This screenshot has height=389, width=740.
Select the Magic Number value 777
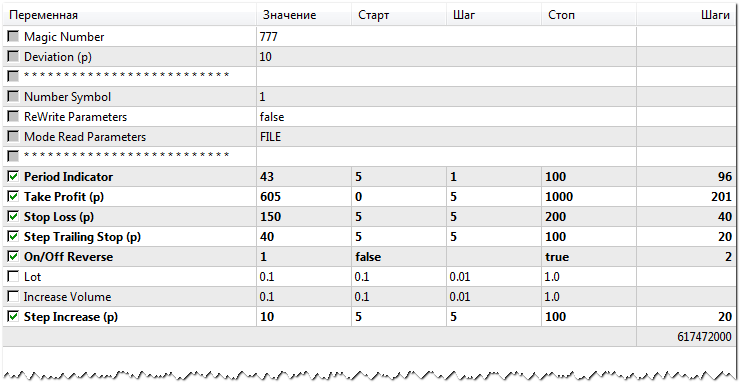click(269, 37)
